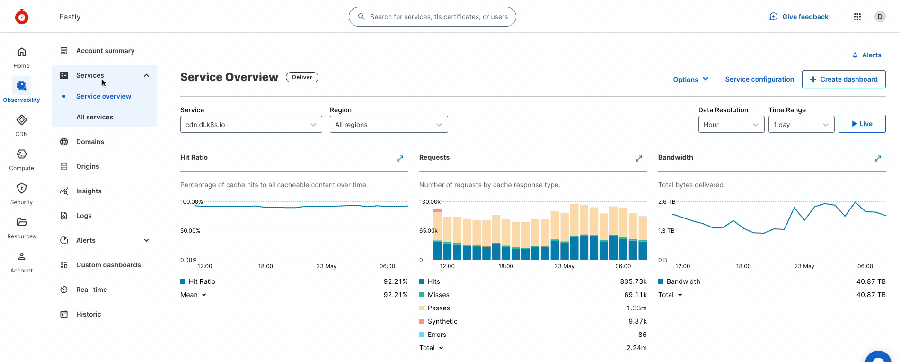The image size is (900, 362).
Task: Open the Observability section icon
Action: coord(22,86)
